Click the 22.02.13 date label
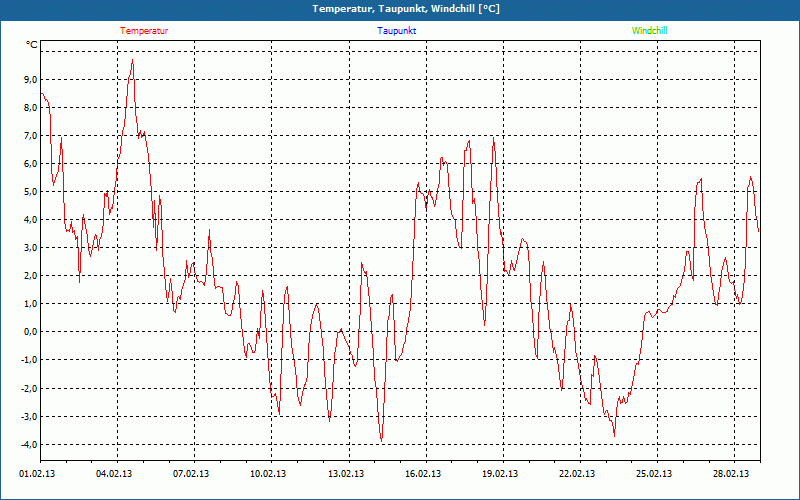Viewport: 800px width, 500px height. pos(577,474)
